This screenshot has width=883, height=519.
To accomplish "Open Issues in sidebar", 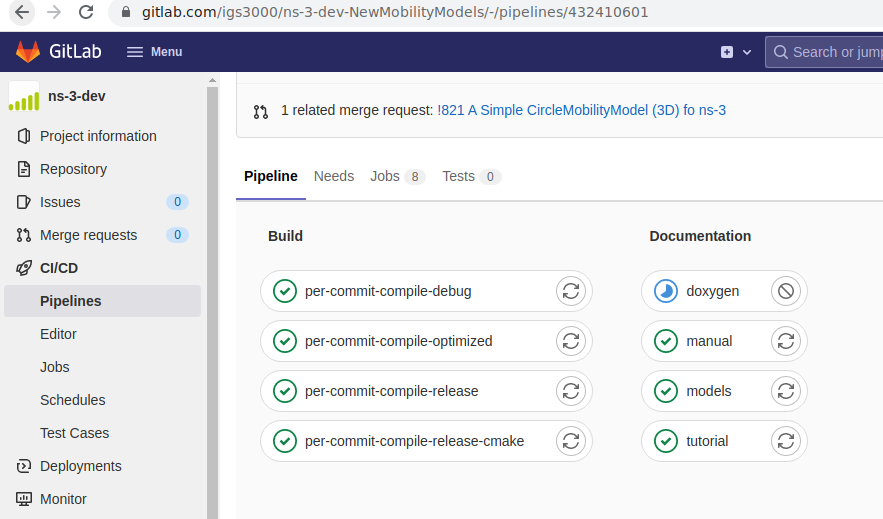I will (x=60, y=202).
